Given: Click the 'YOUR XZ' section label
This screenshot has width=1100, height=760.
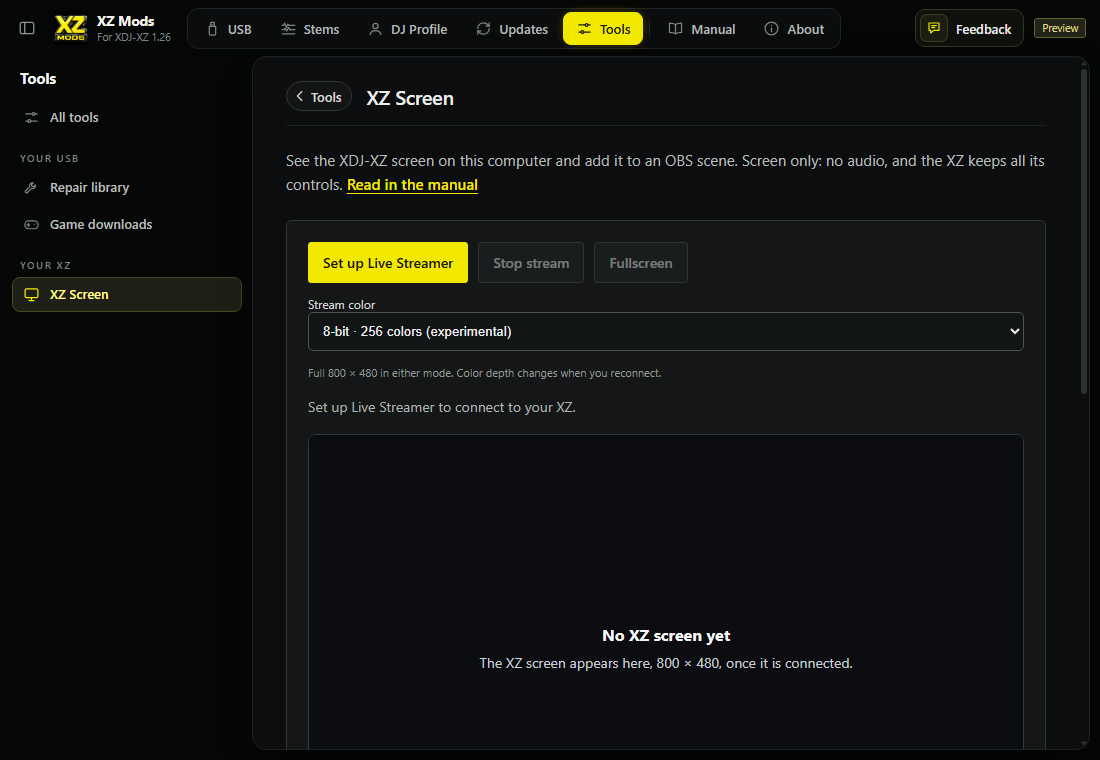Looking at the screenshot, I should tap(46, 265).
